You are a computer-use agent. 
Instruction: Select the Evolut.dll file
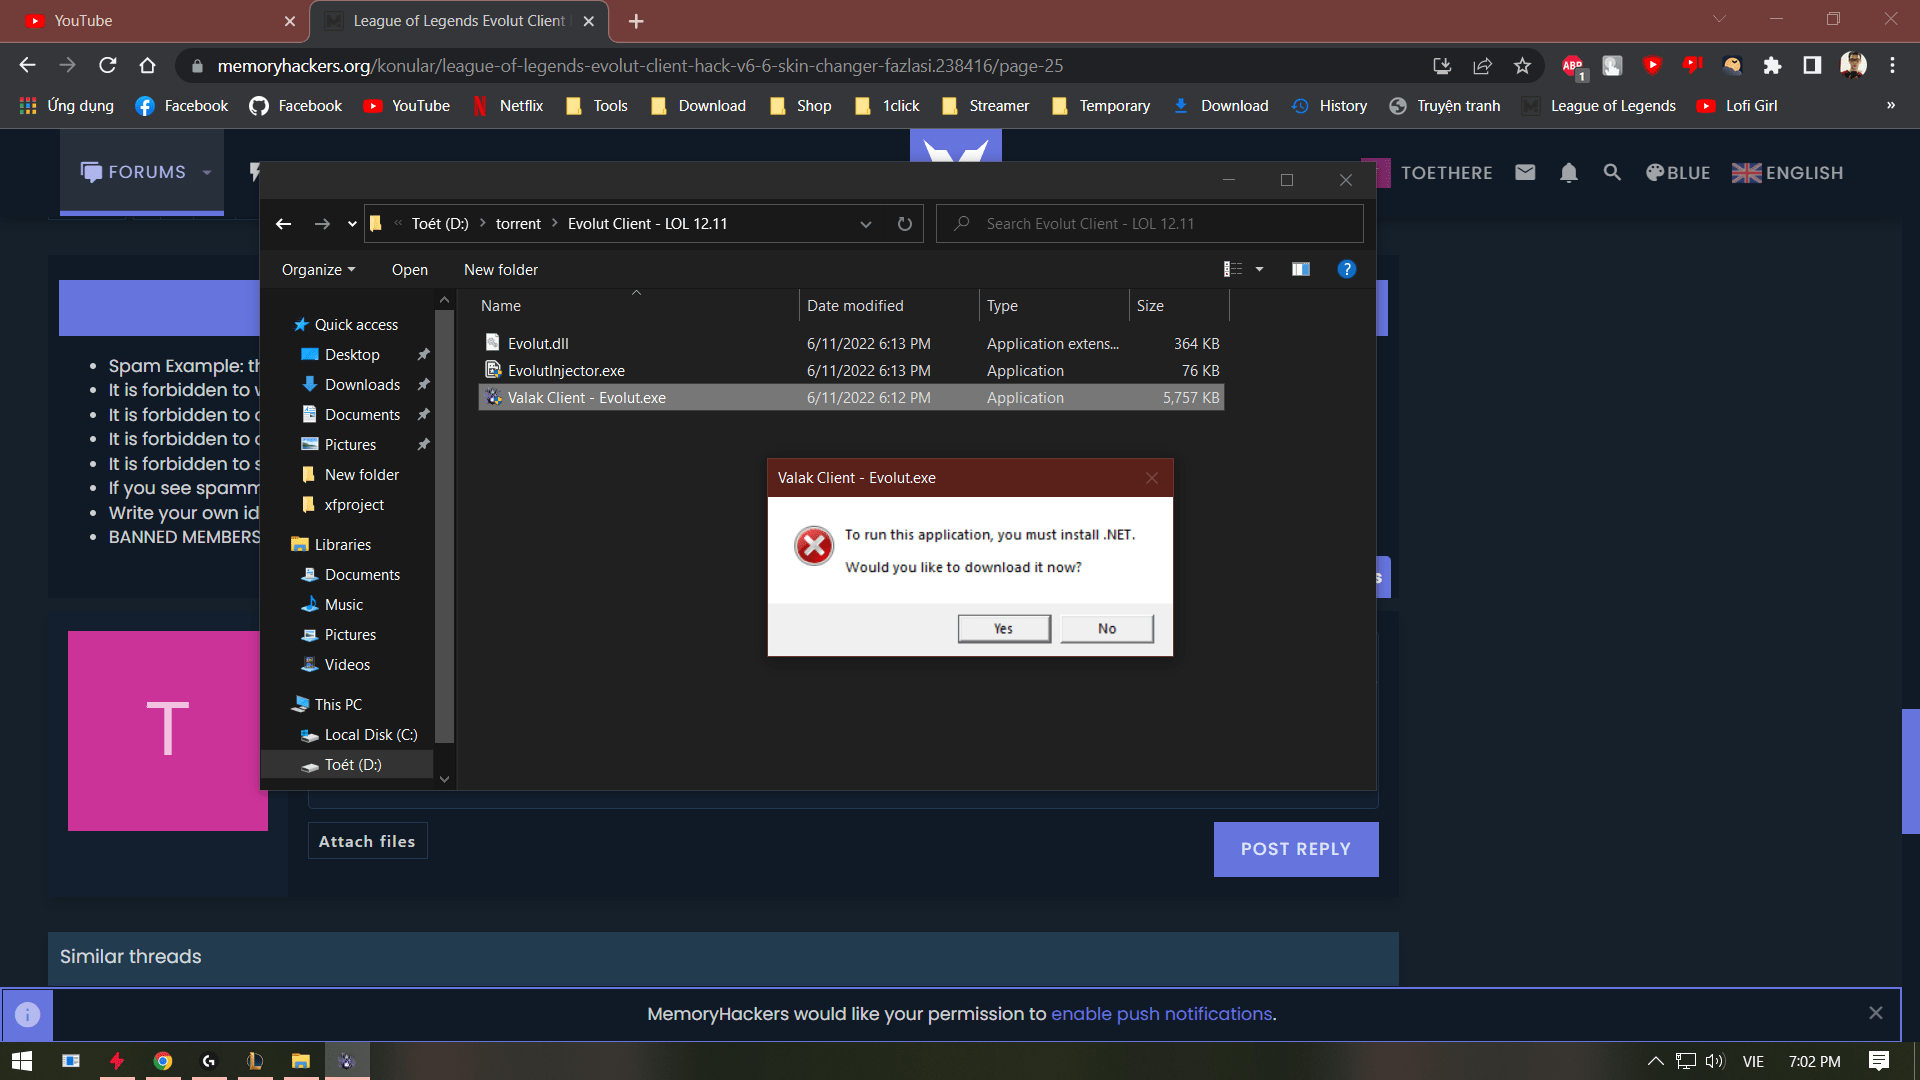(851, 343)
